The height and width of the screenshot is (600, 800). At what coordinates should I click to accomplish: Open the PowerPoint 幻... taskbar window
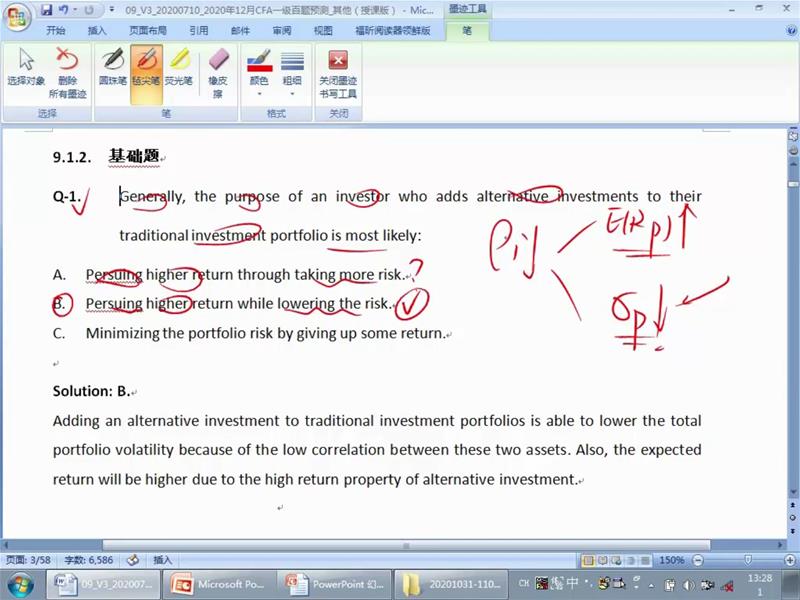pos(335,585)
